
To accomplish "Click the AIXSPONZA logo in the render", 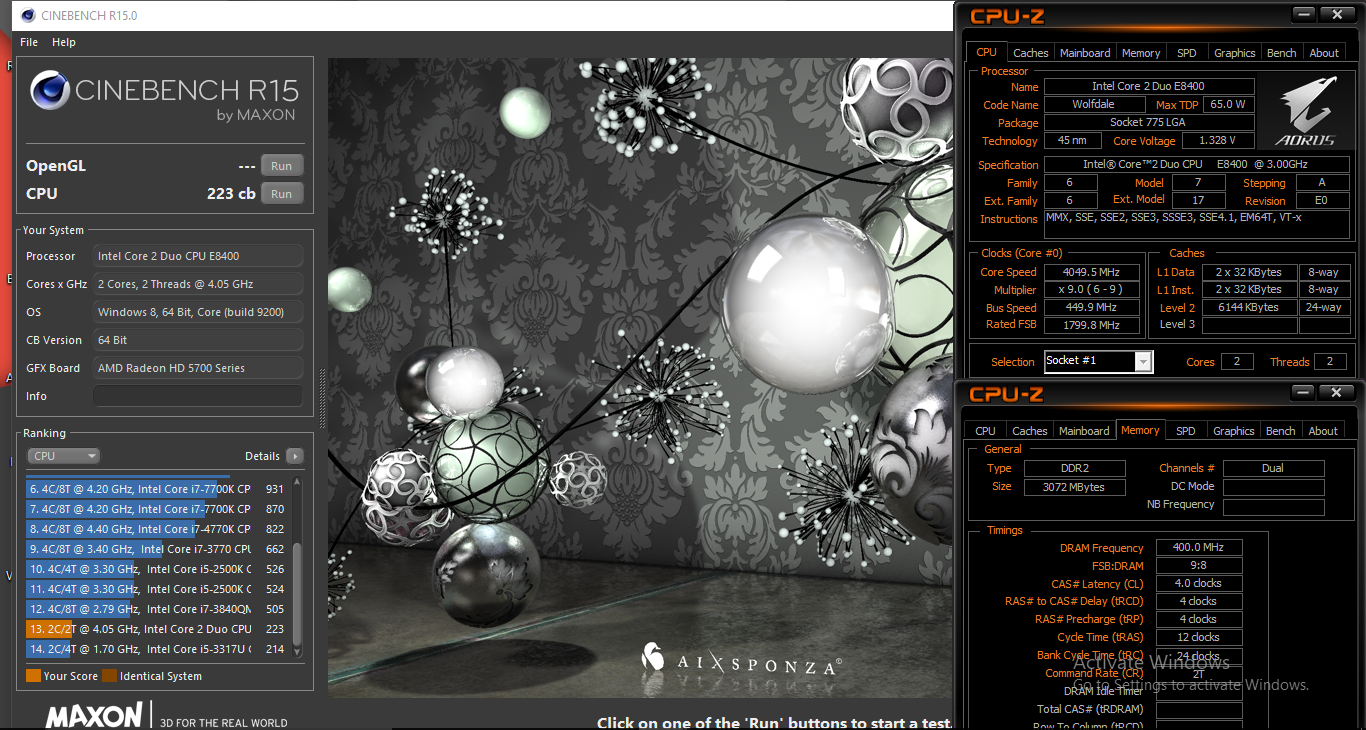I will pyautogui.click(x=740, y=660).
